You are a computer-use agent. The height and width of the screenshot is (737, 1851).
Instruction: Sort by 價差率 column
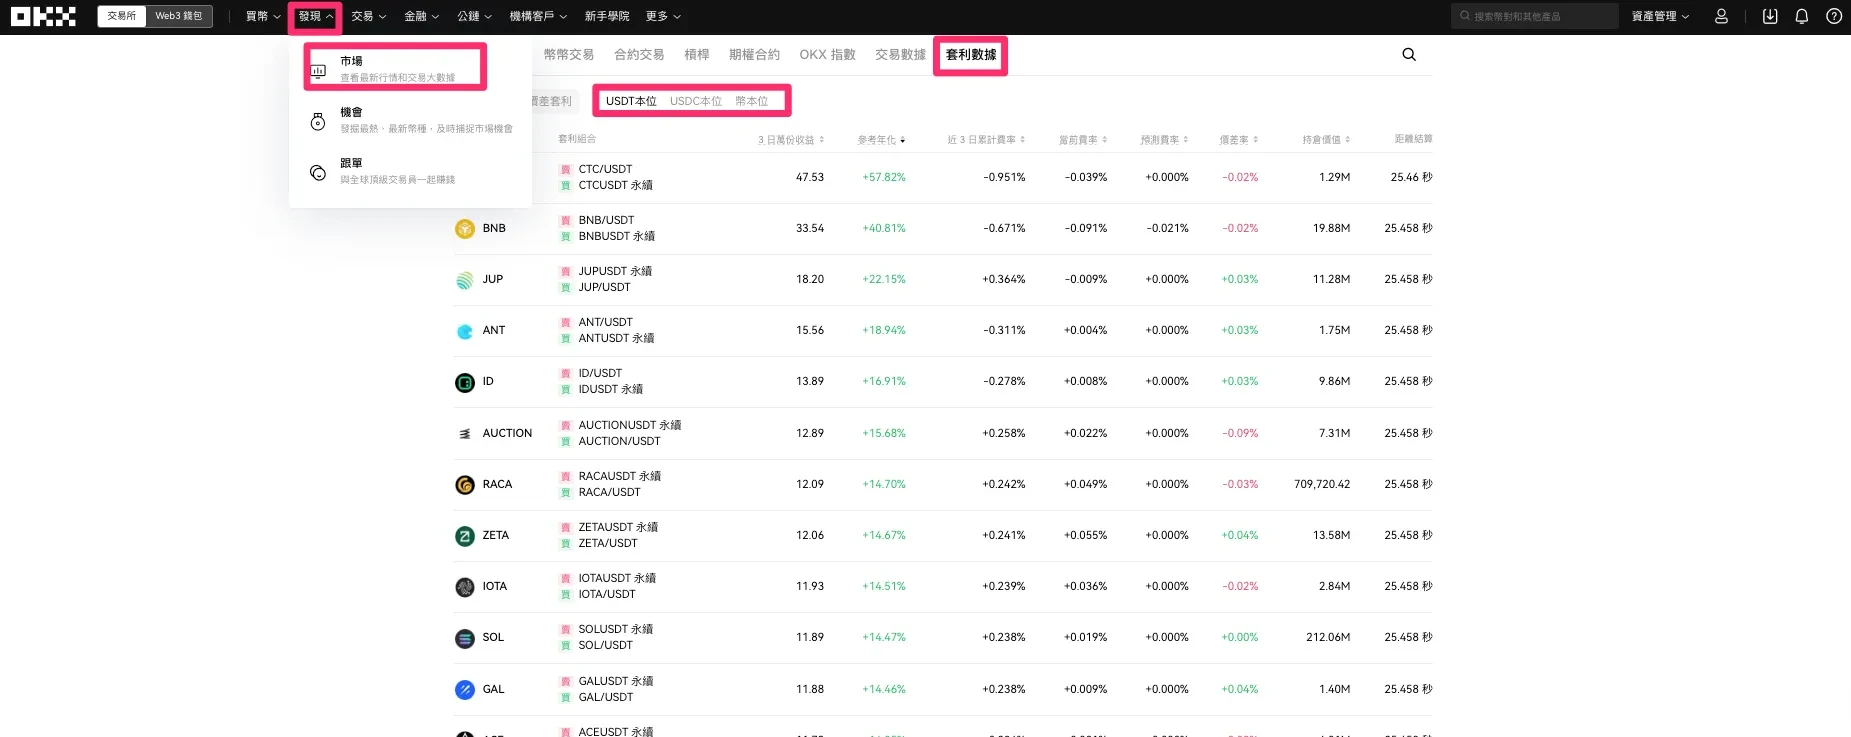pyautogui.click(x=1239, y=140)
